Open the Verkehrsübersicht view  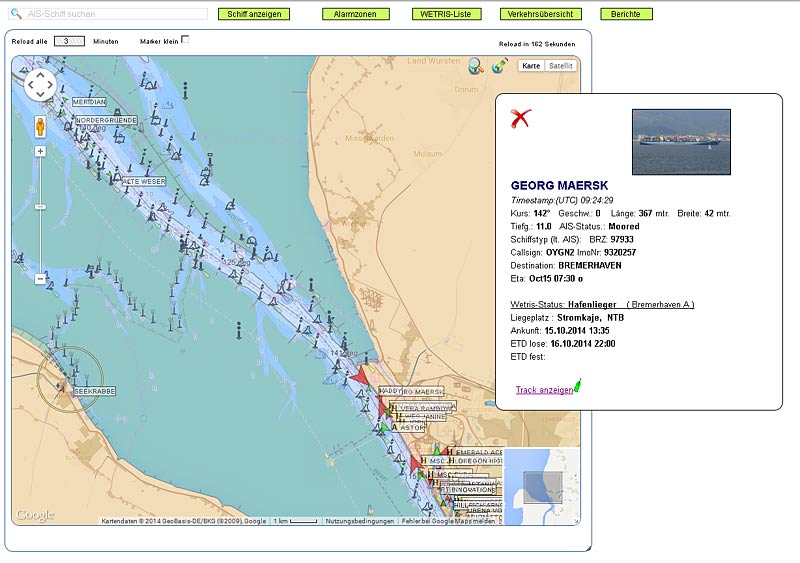point(540,14)
